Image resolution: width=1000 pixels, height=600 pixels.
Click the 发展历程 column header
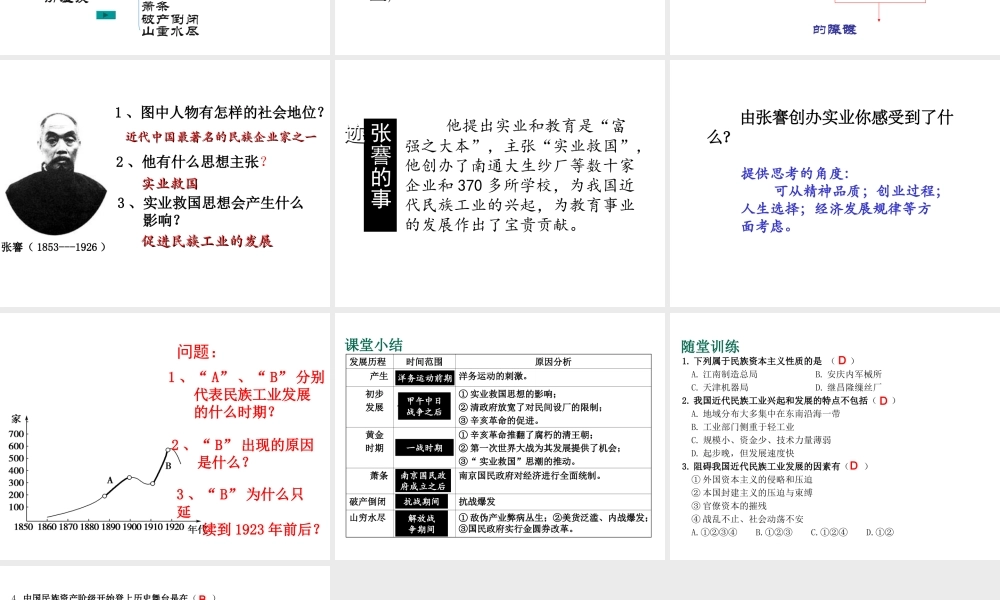pyautogui.click(x=368, y=362)
